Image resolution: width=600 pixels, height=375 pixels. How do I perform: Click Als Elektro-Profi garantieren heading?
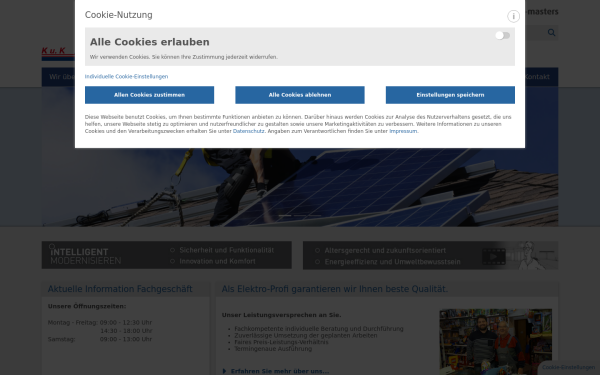click(335, 289)
